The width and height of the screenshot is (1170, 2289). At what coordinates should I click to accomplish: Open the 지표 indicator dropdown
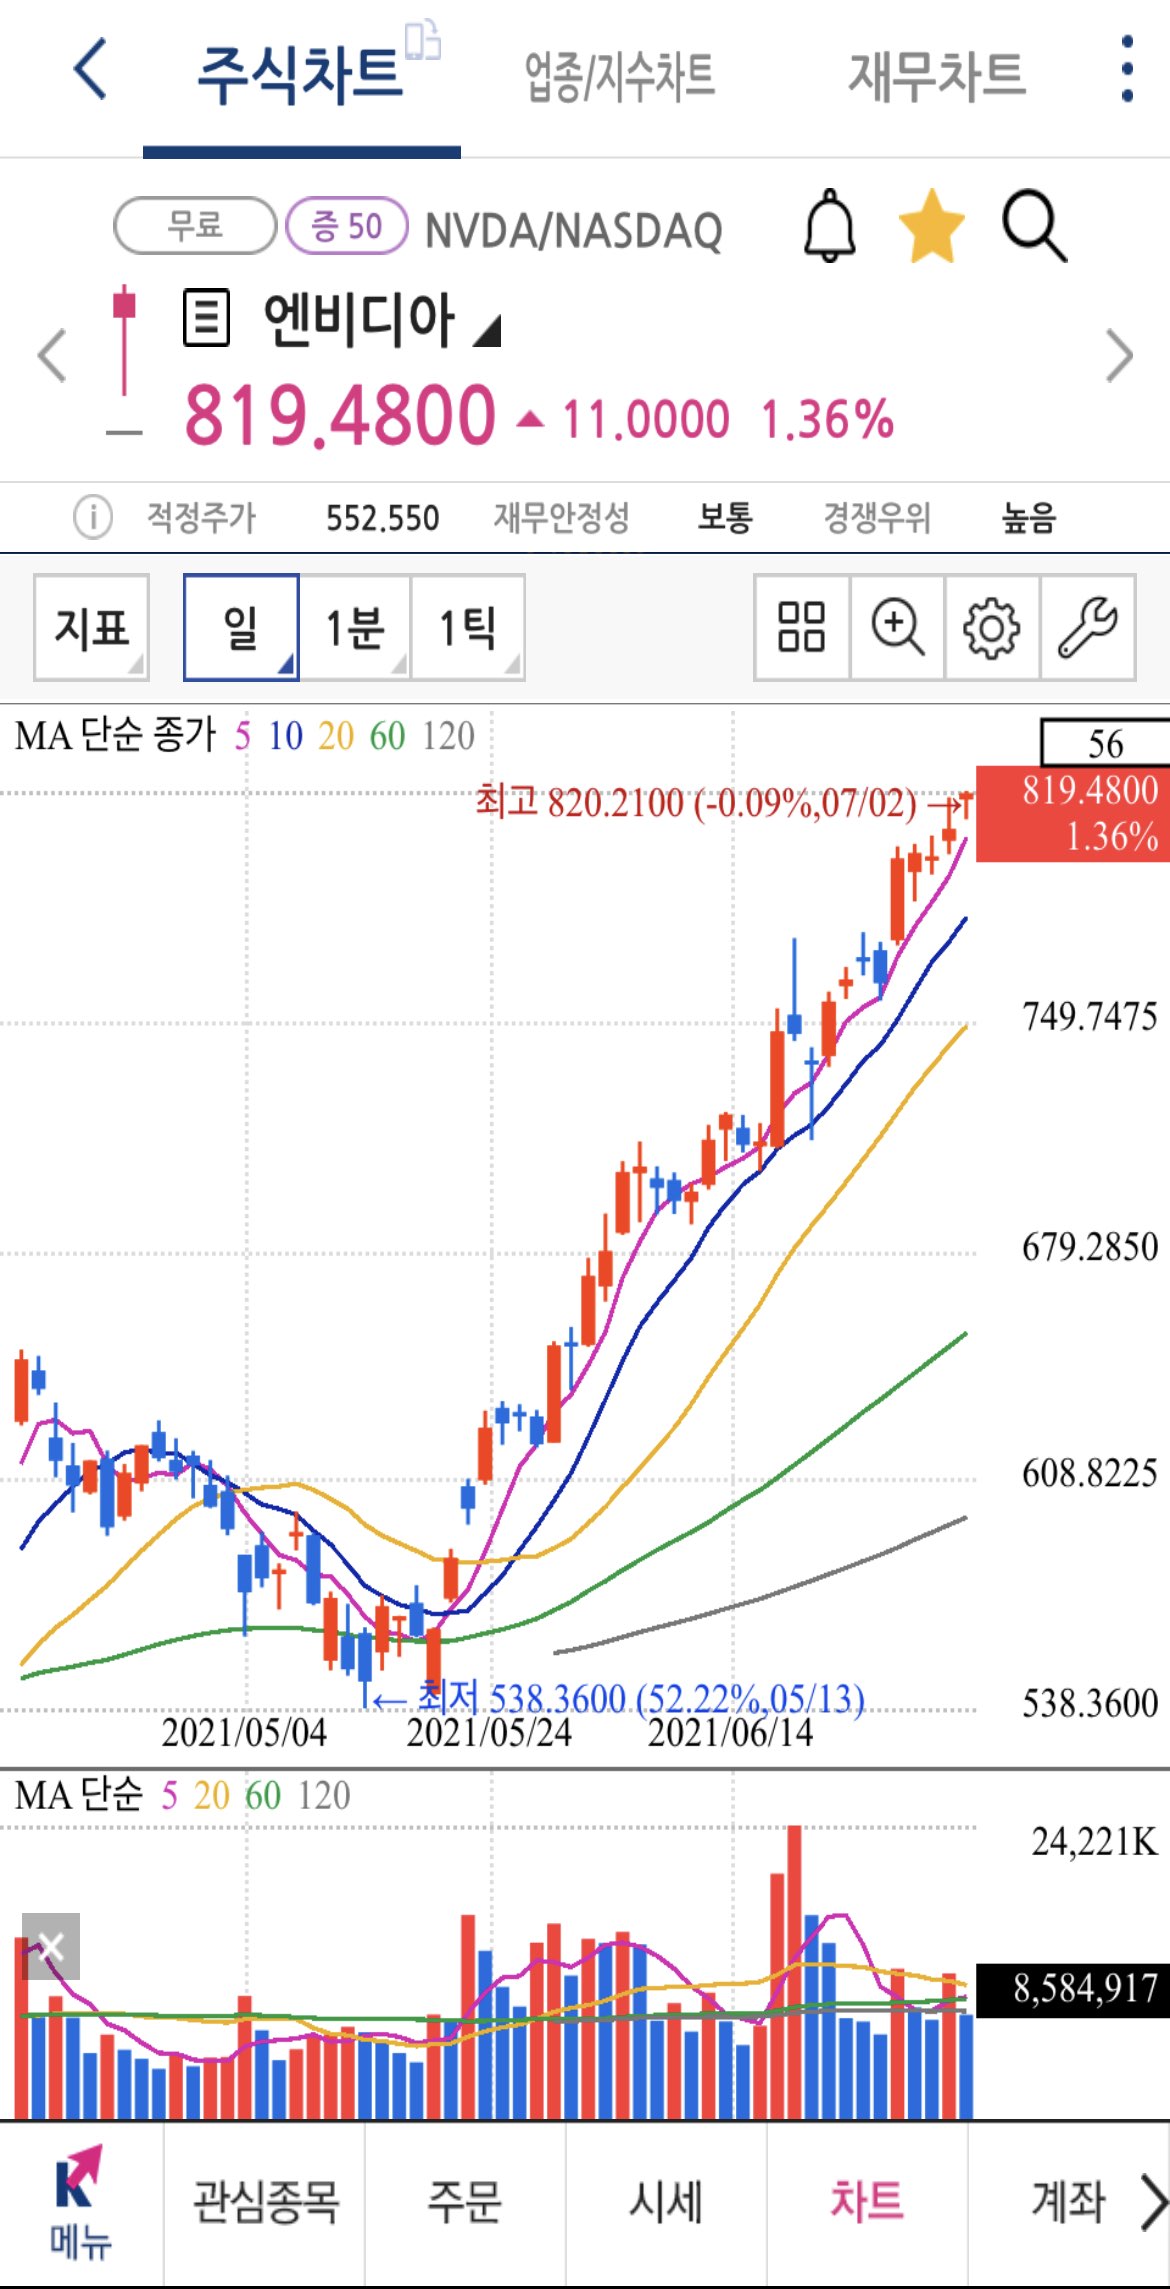tap(91, 627)
